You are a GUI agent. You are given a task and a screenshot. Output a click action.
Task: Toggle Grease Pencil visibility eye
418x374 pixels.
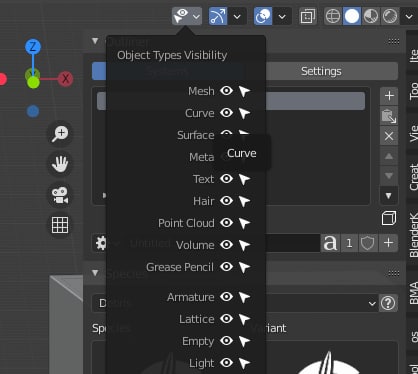(x=226, y=267)
